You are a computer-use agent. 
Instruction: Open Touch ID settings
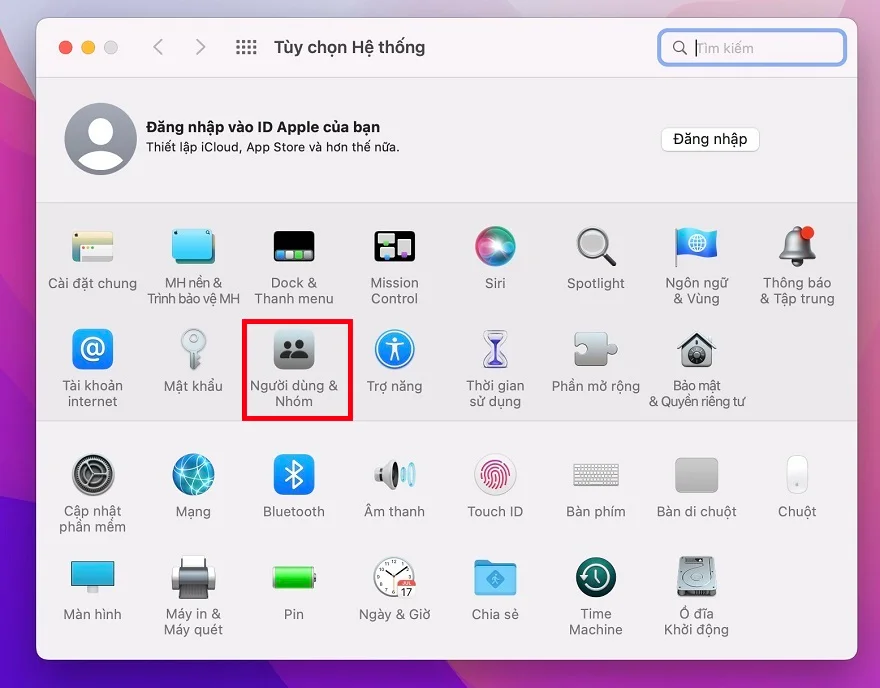(x=495, y=477)
